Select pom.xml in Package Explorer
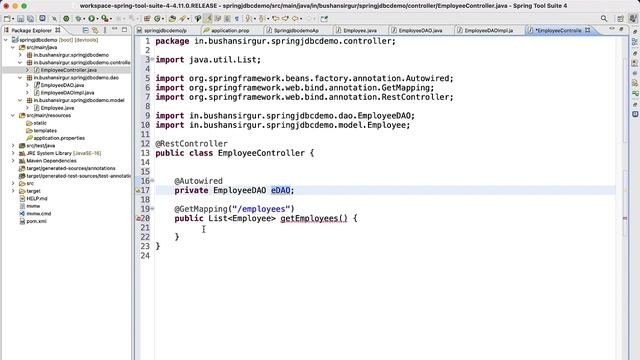Image resolution: width=640 pixels, height=360 pixels. [36, 221]
